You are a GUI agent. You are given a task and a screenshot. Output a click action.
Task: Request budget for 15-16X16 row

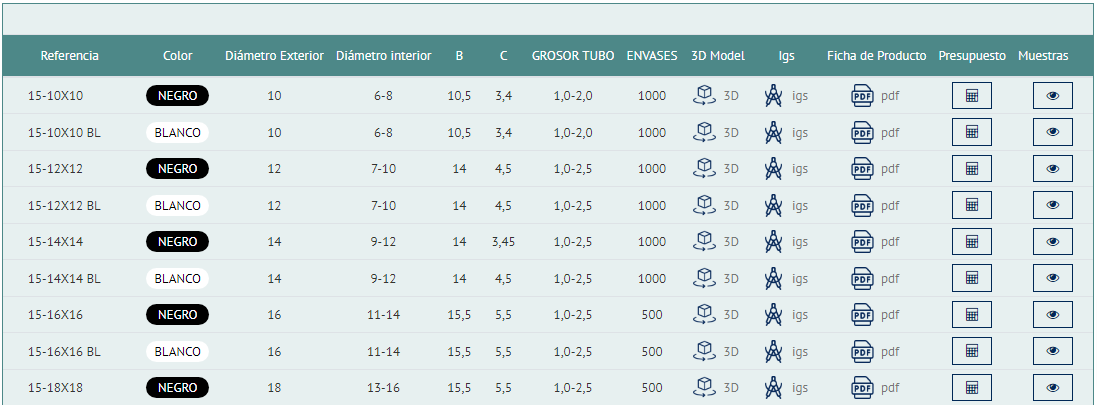click(x=971, y=315)
